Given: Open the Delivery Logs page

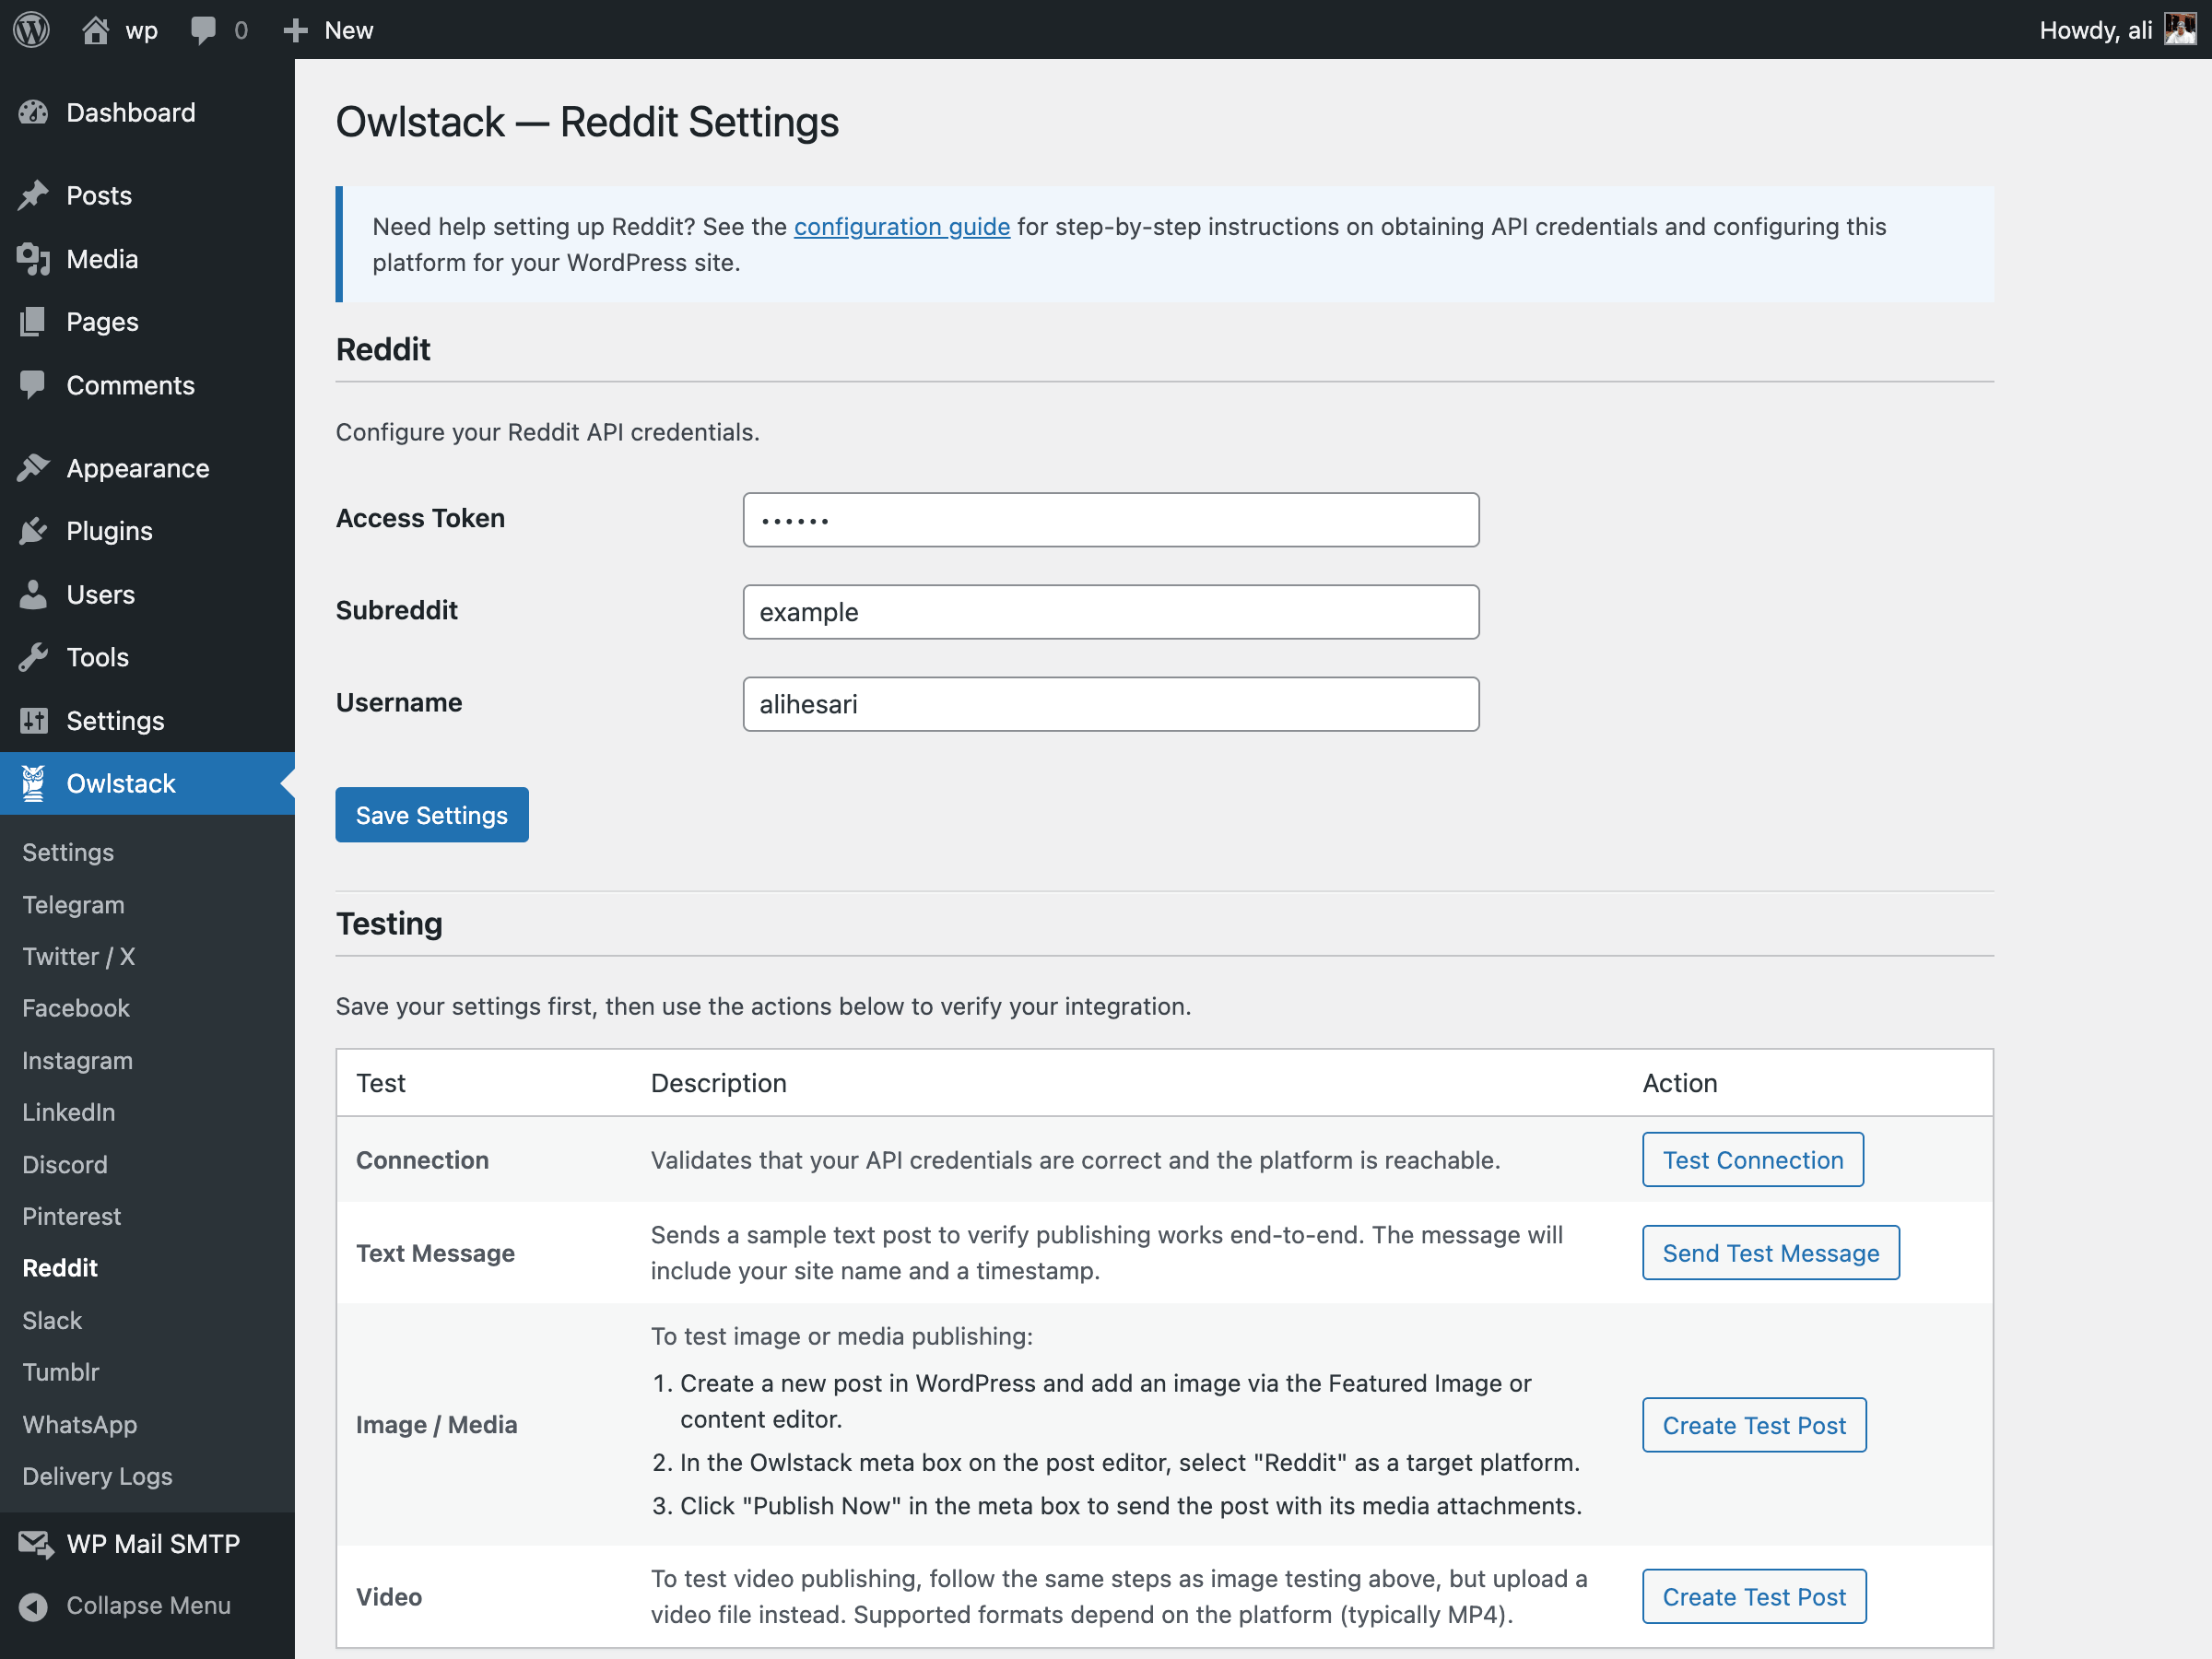Looking at the screenshot, I should [96, 1476].
